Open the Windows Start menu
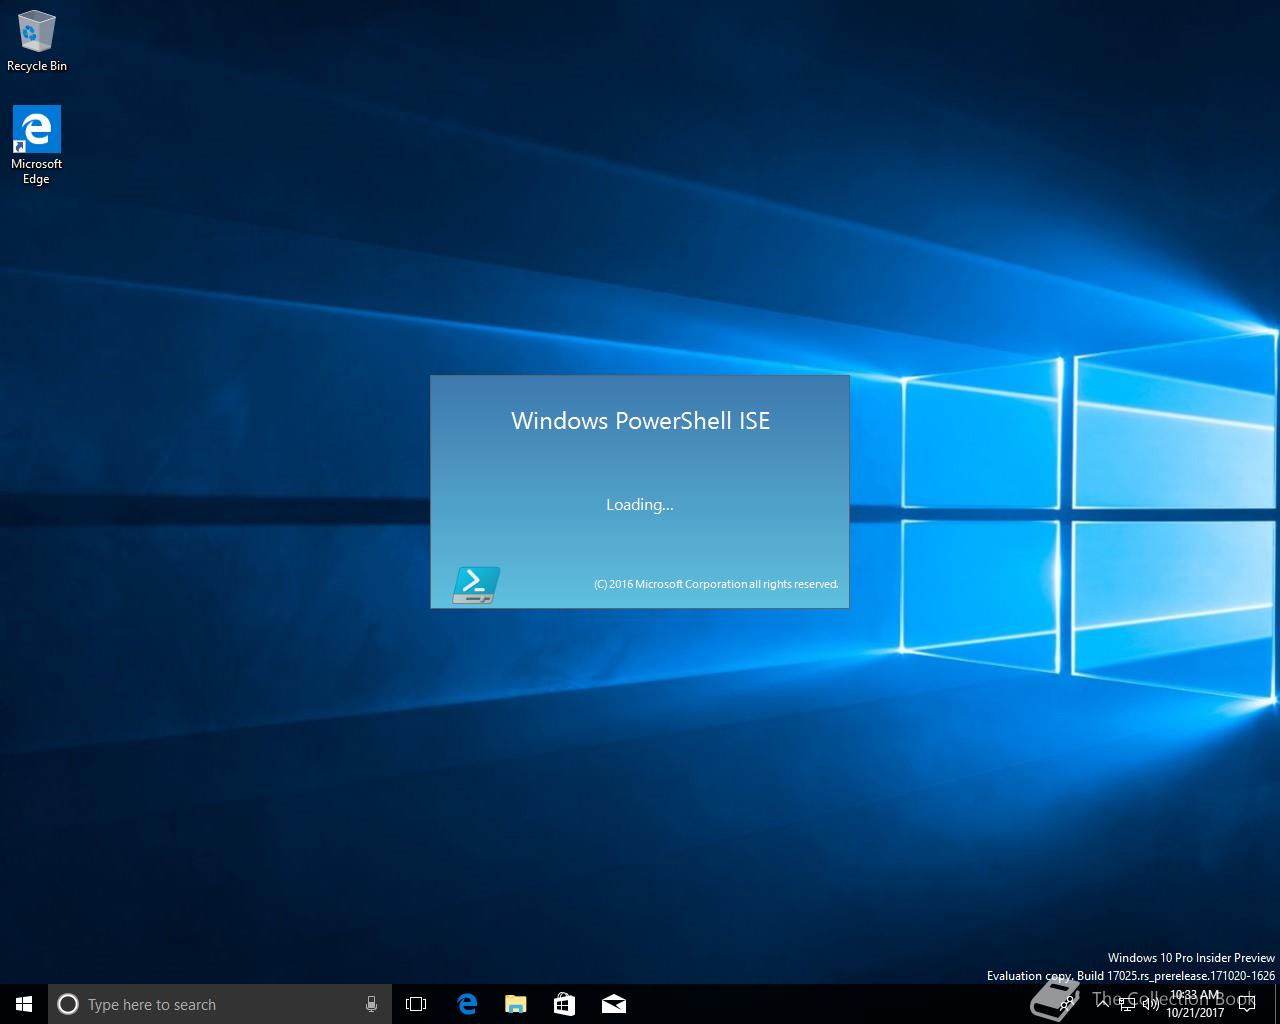Image resolution: width=1280 pixels, height=1024 pixels. pyautogui.click(x=24, y=1004)
